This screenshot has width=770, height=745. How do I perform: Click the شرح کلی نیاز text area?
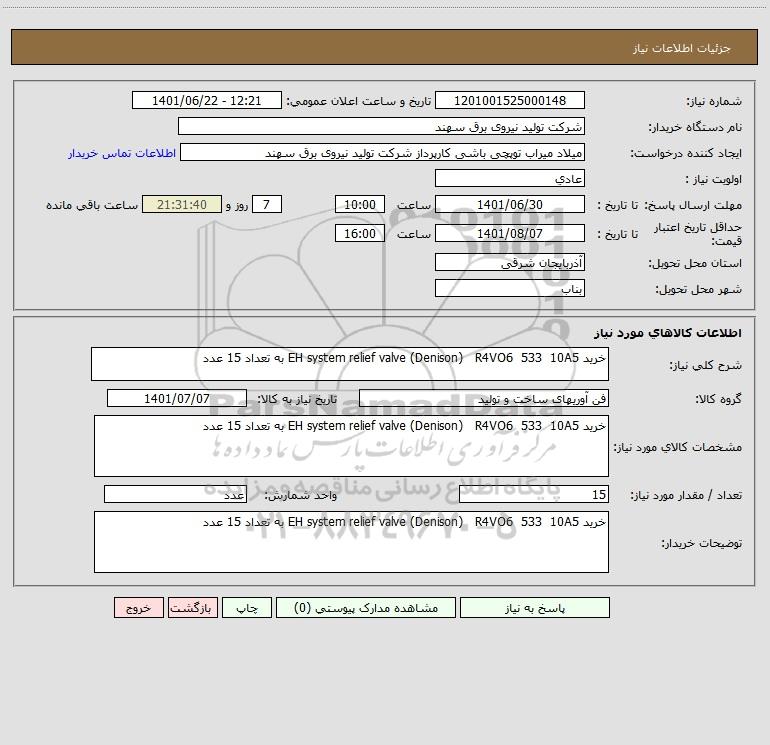[350, 364]
